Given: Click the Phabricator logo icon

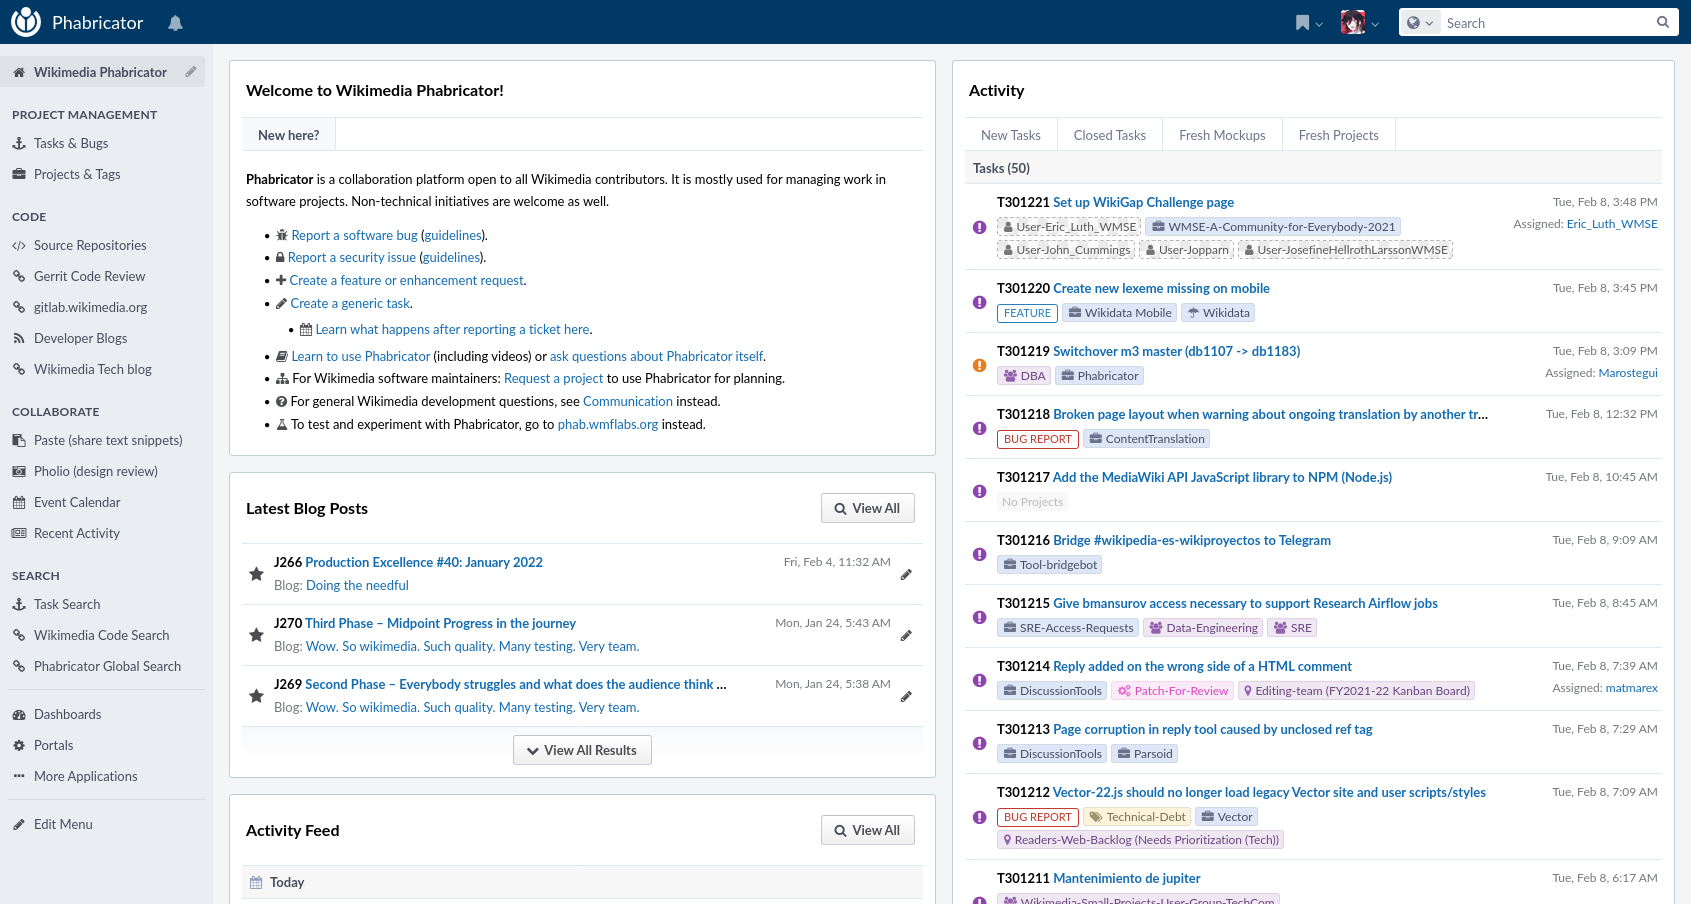Looking at the screenshot, I should 26,22.
